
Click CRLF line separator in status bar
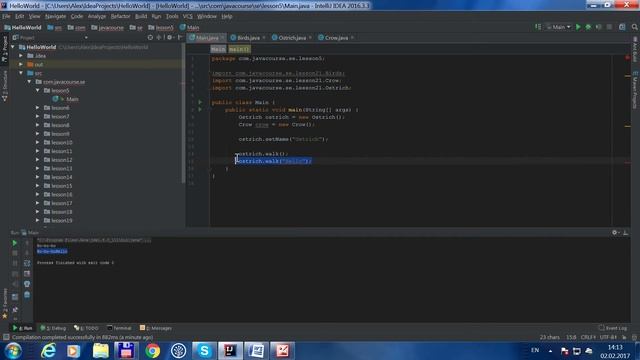[x=588, y=337]
